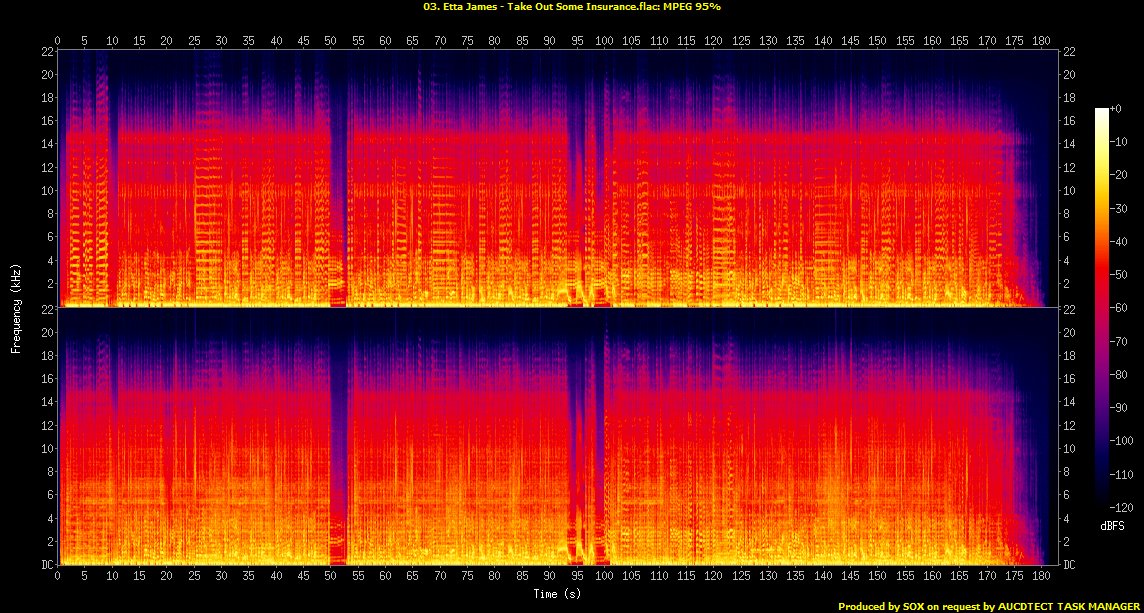Click the '-80' color scale label

coord(1118,374)
